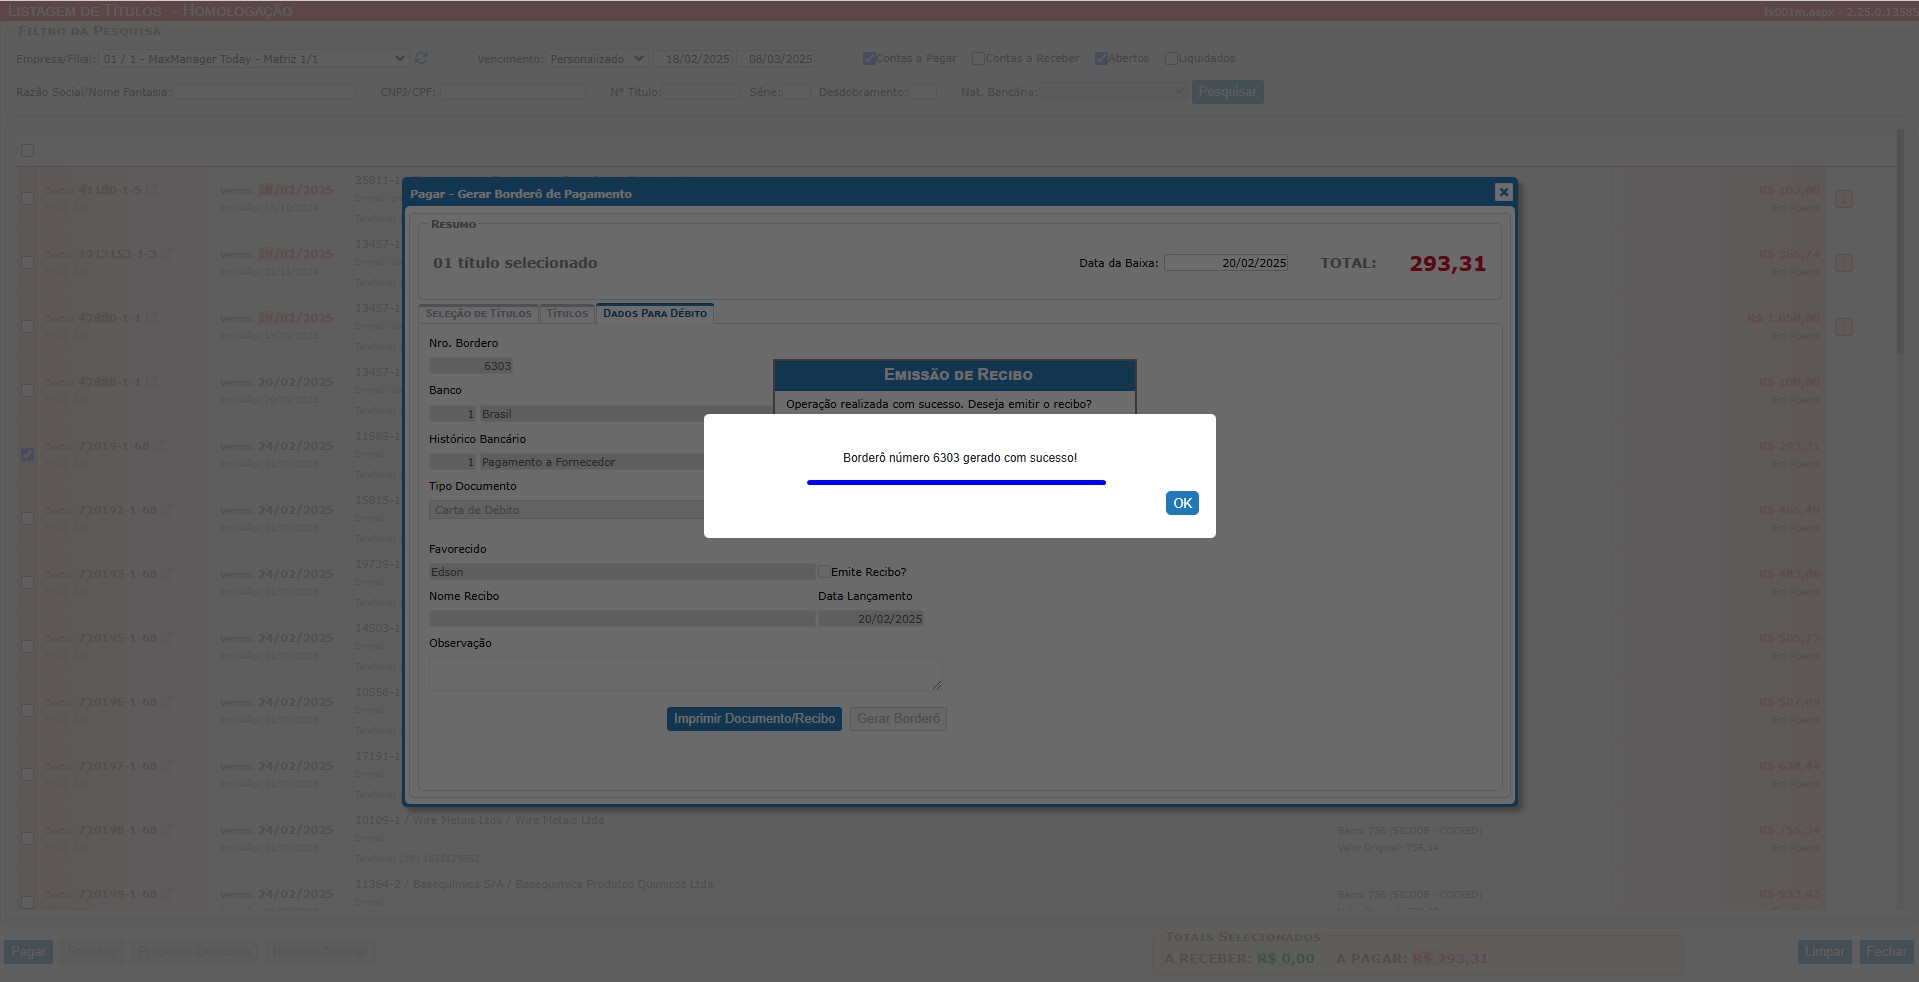The image size is (1919, 982).
Task: Open document link icon for 1213153-1-3
Action: (166, 254)
